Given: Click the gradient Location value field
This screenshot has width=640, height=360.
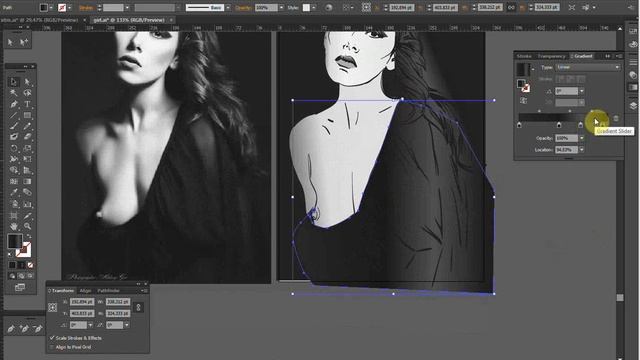Looking at the screenshot, I should 566,150.
